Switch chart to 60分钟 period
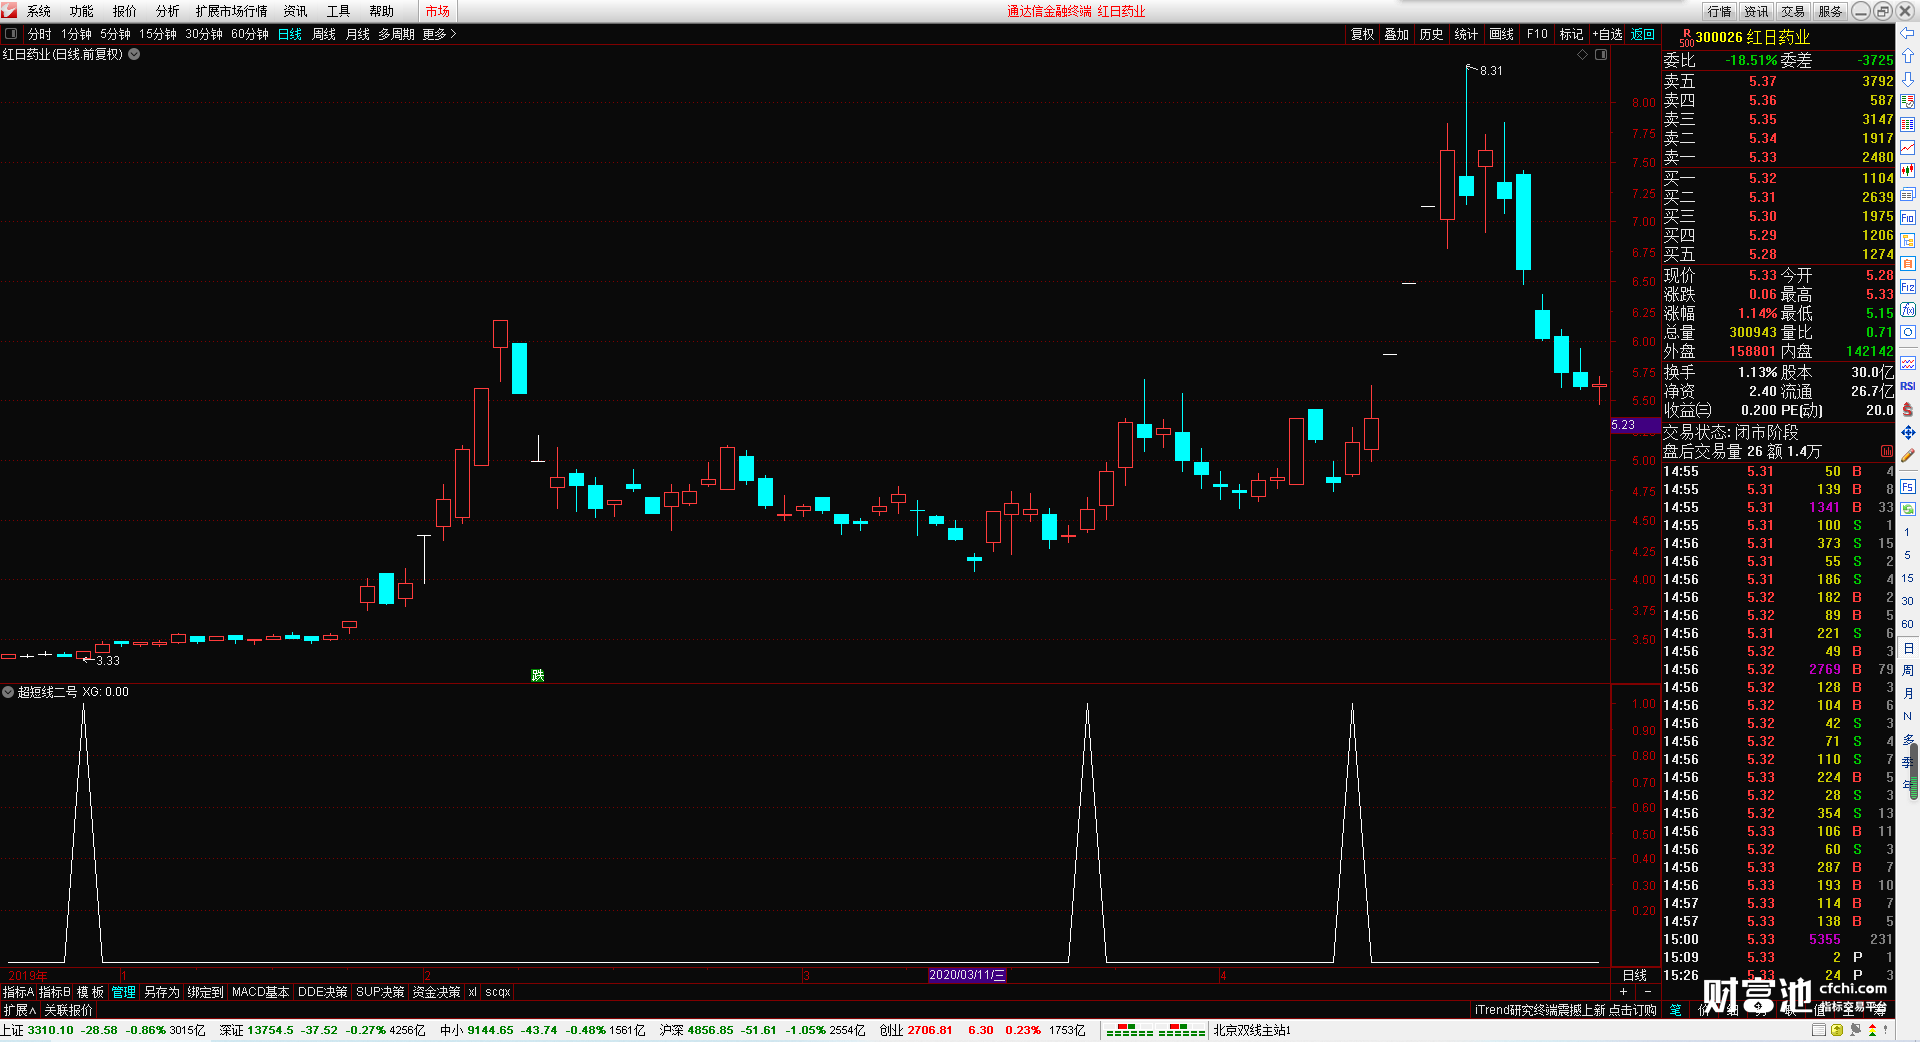The image size is (1920, 1042). coord(250,34)
